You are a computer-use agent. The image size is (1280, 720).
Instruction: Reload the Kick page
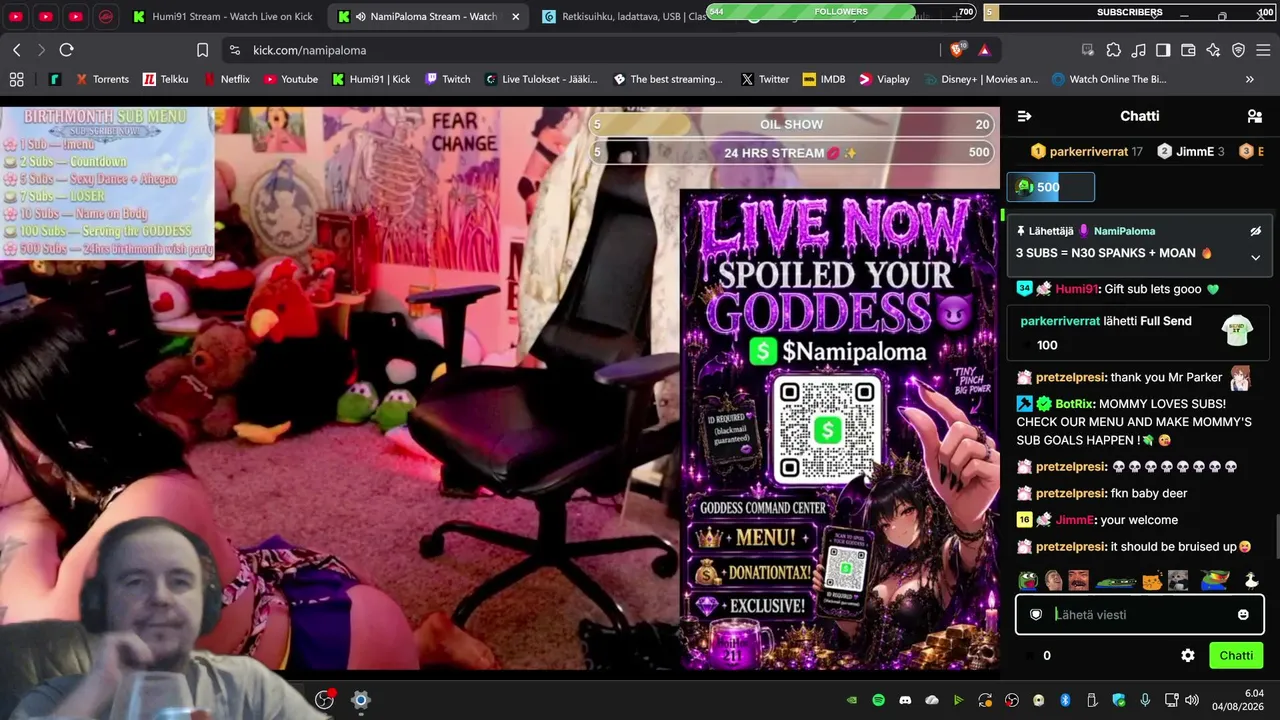(66, 50)
